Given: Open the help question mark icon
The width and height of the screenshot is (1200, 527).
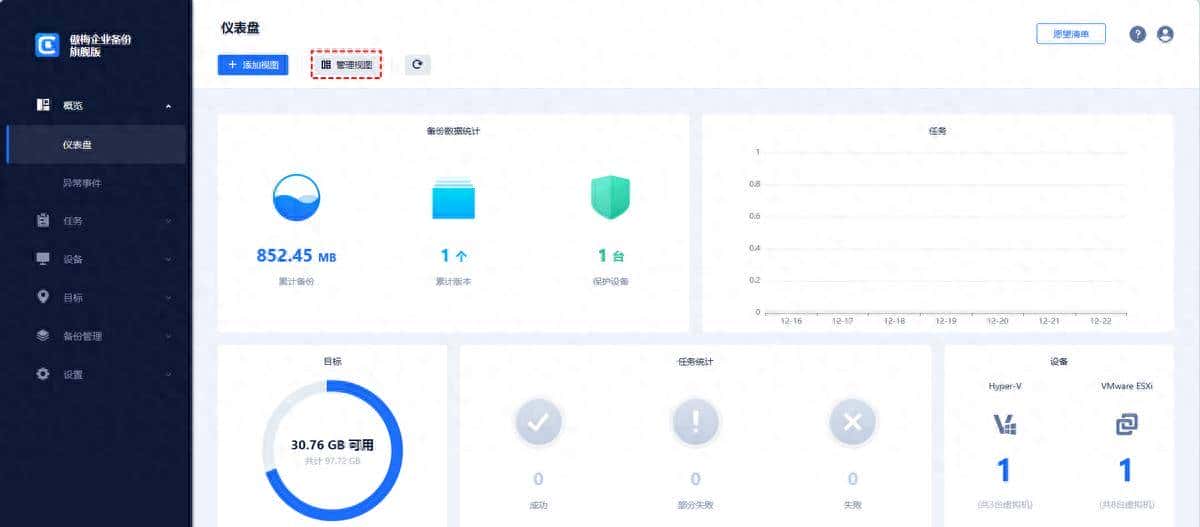Looking at the screenshot, I should (x=1138, y=34).
